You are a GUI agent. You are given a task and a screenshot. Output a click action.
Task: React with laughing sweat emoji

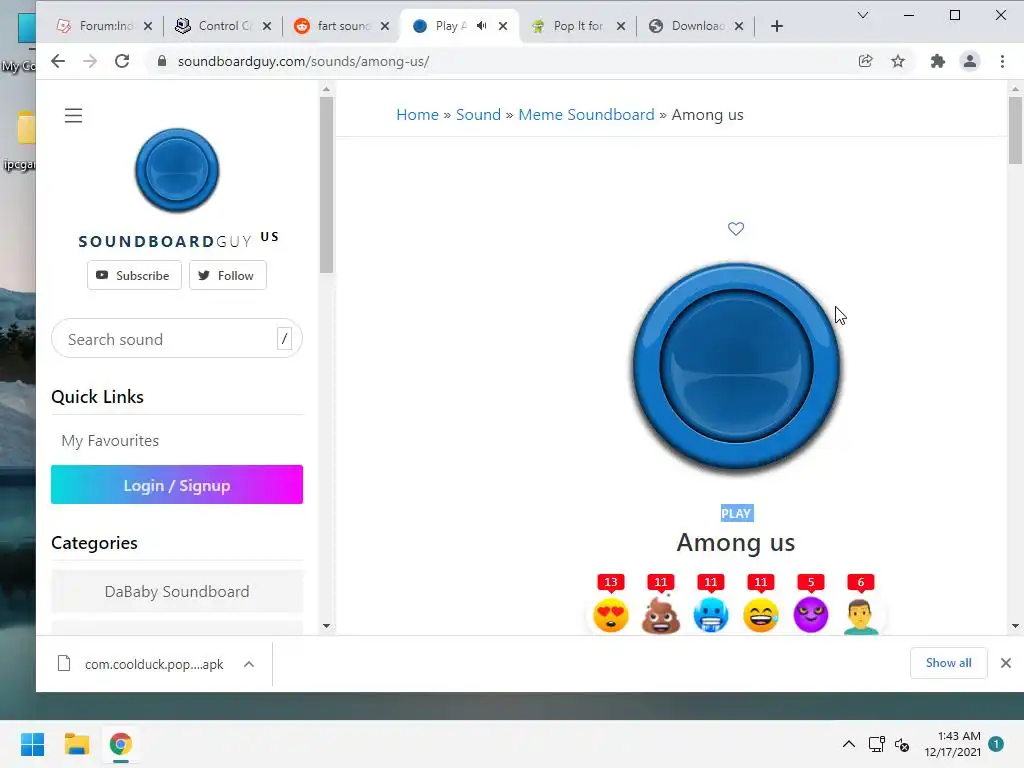tap(761, 615)
